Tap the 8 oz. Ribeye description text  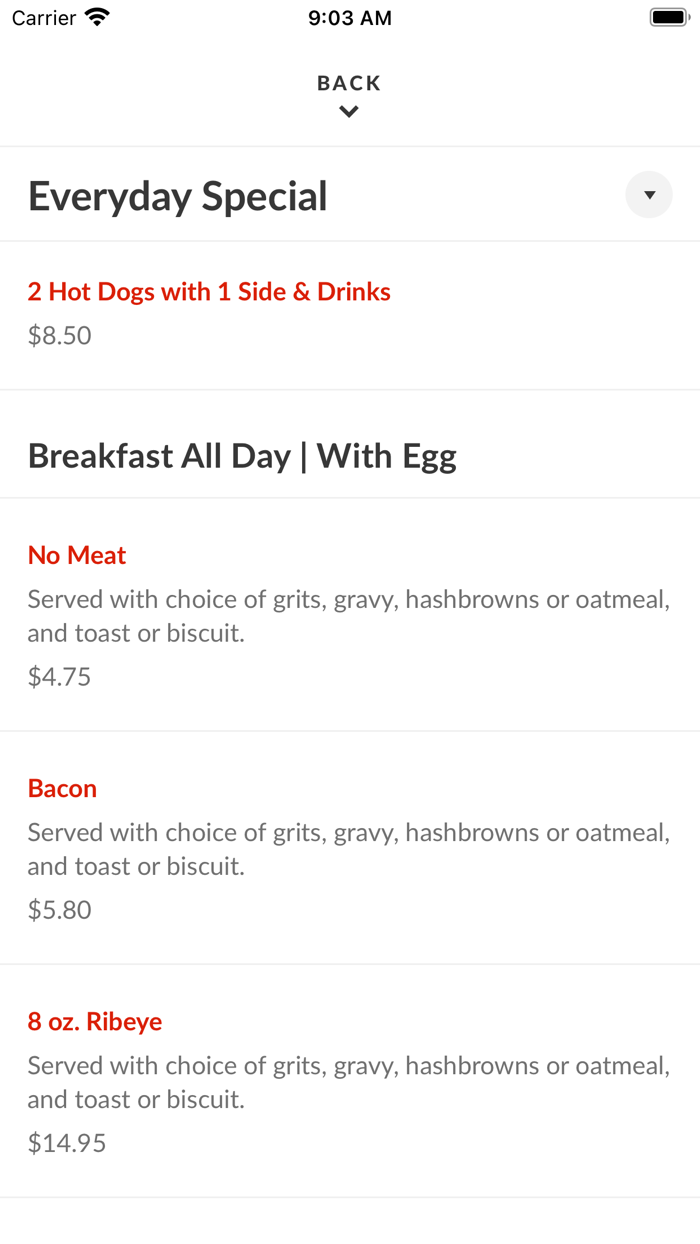(x=348, y=1082)
